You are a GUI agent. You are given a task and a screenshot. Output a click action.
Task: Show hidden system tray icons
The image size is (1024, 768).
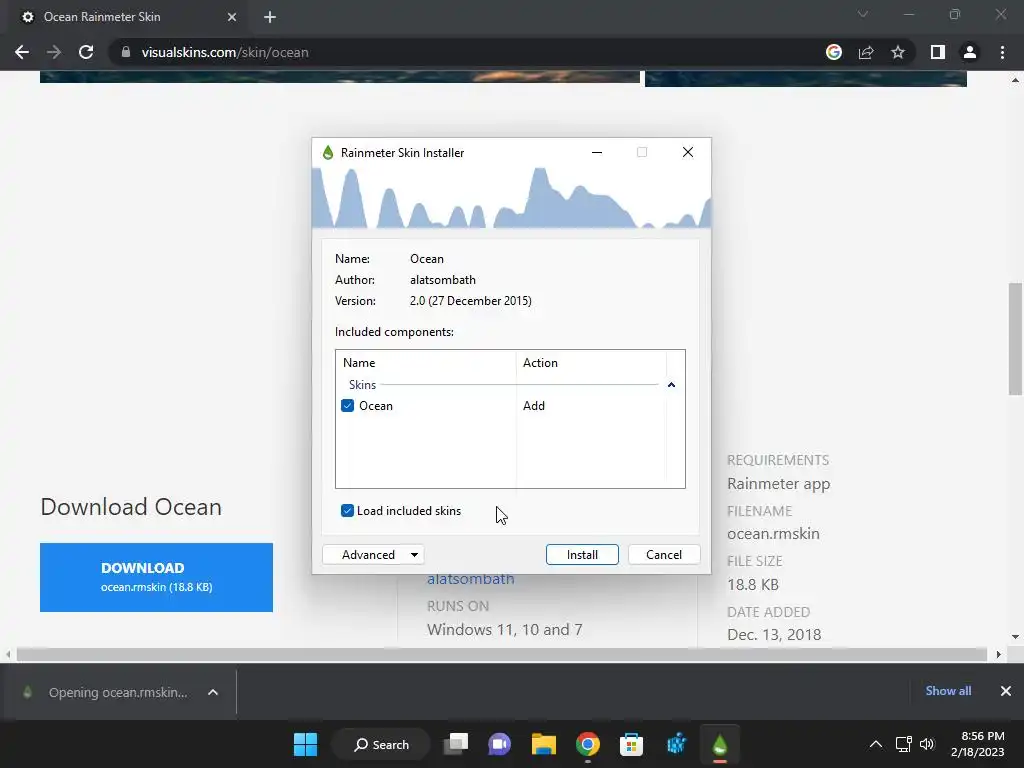876,744
